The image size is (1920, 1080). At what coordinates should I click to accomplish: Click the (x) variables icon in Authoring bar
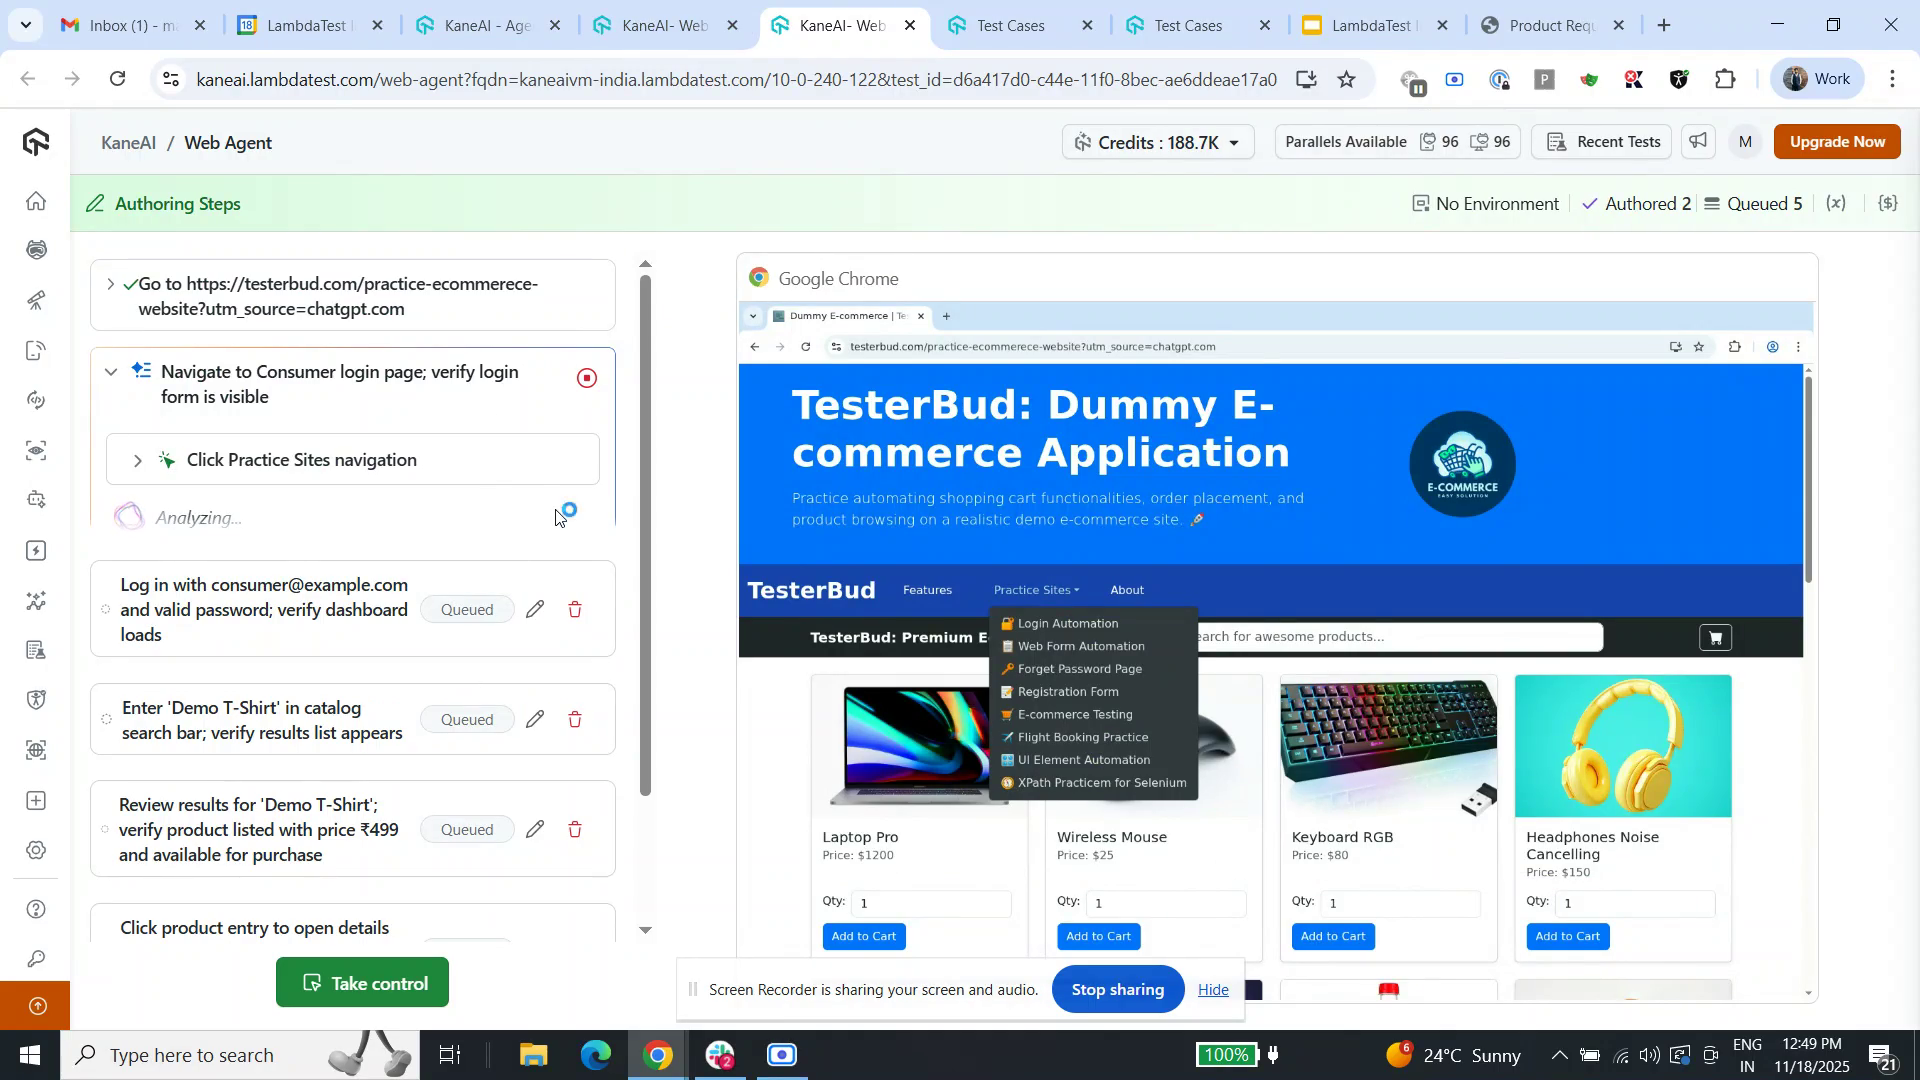coord(1837,203)
